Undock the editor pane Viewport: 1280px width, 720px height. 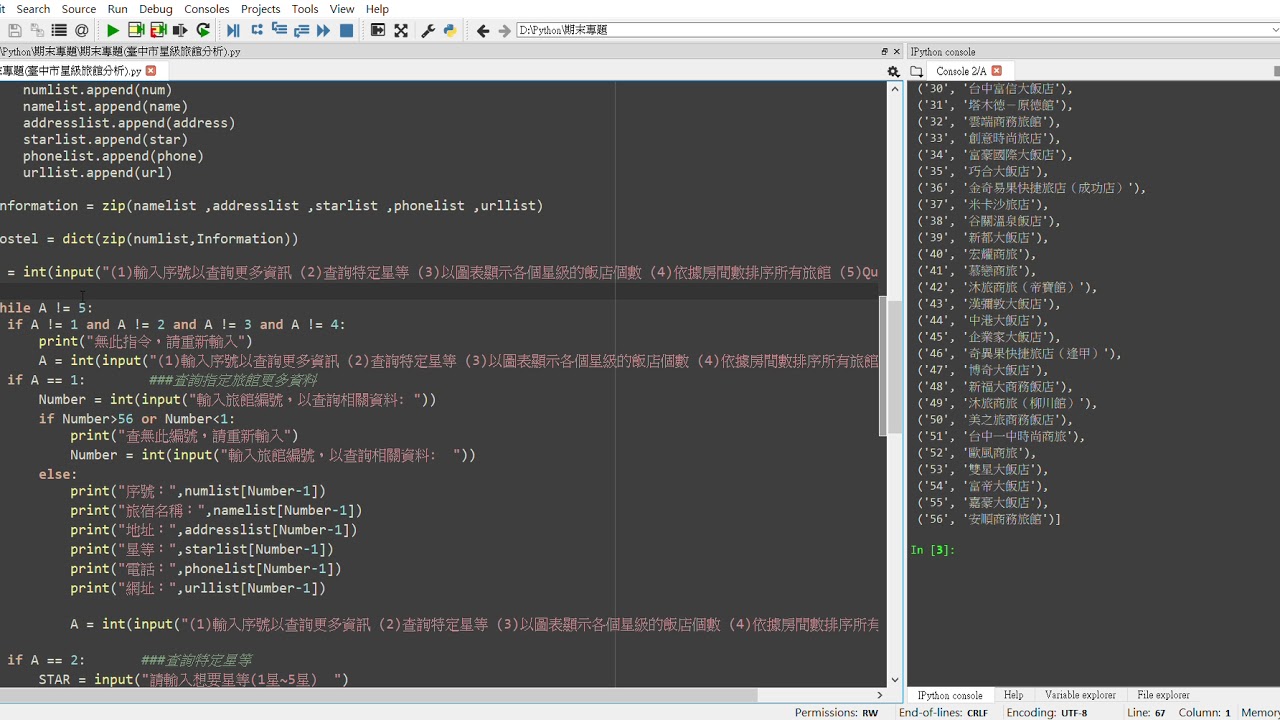pyautogui.click(x=884, y=51)
